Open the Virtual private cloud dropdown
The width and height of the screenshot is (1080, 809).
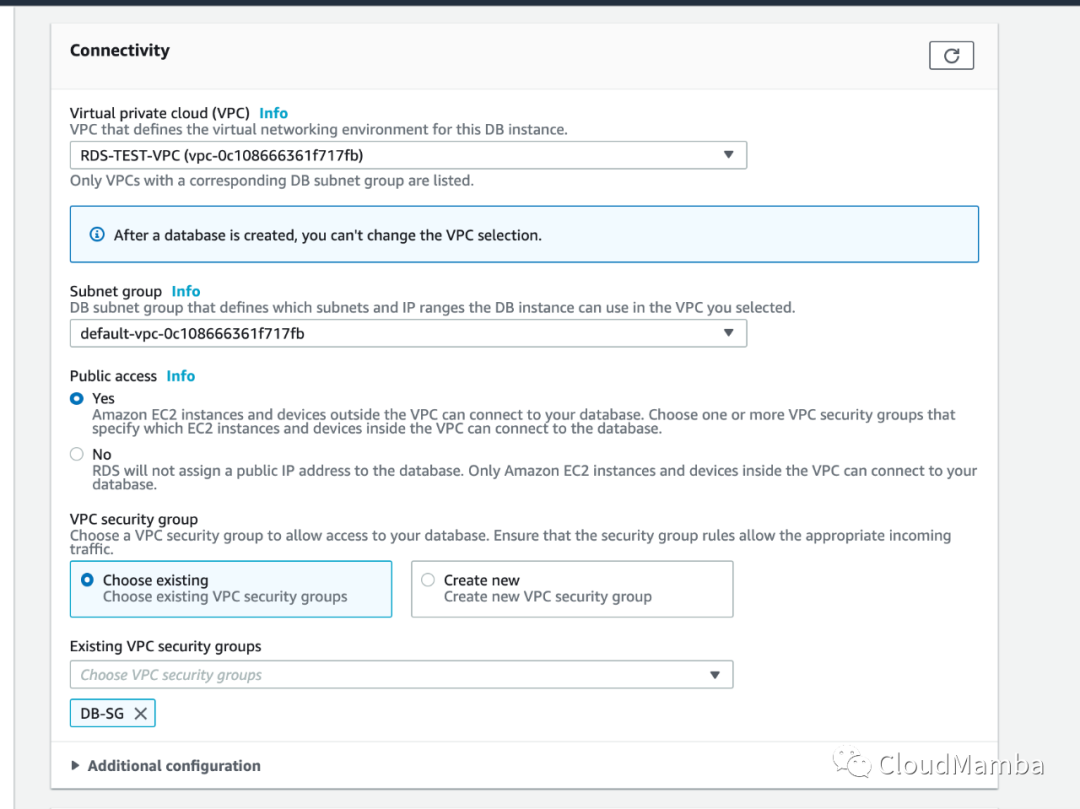coord(407,155)
